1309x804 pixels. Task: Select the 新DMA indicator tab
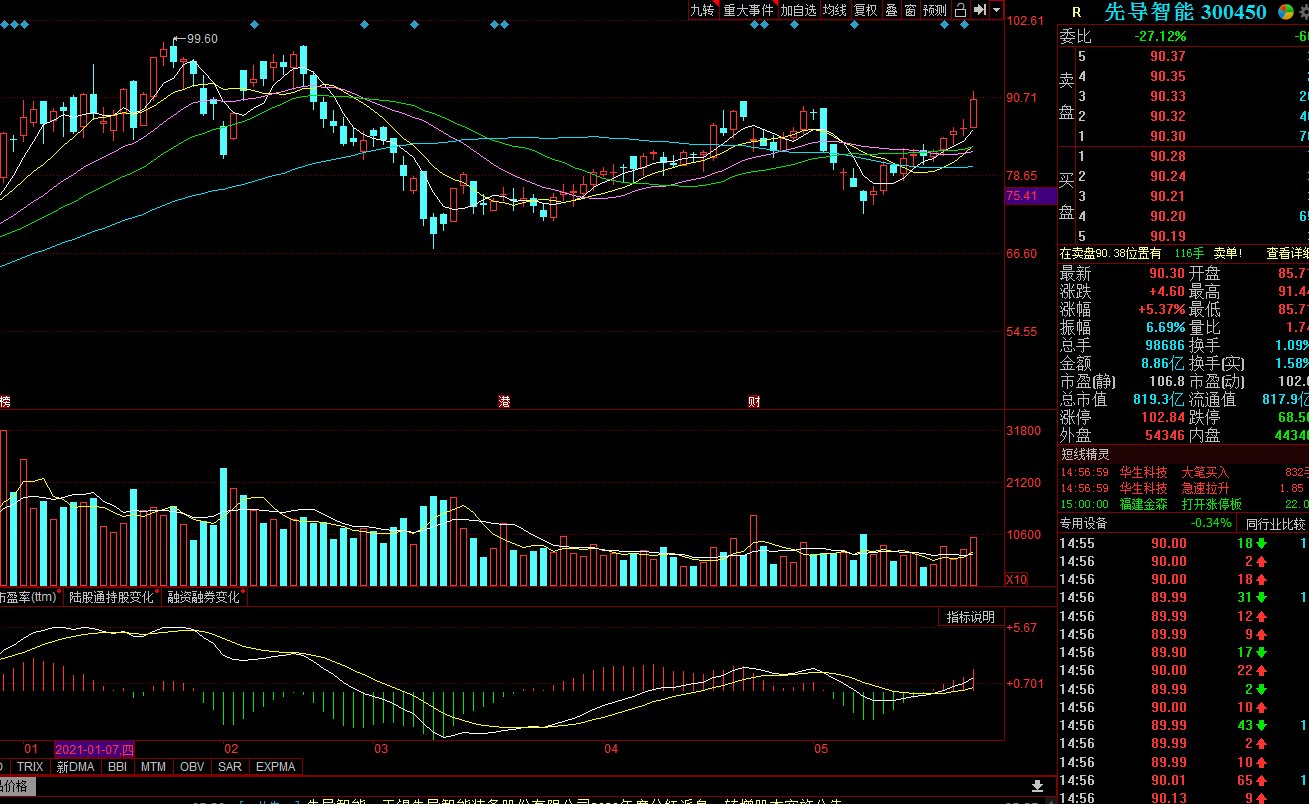tap(76, 767)
